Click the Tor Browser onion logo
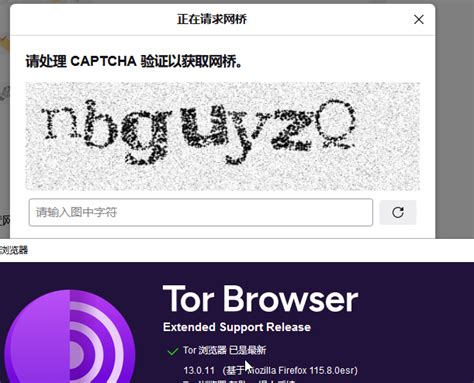474x383 pixels. tap(69, 337)
